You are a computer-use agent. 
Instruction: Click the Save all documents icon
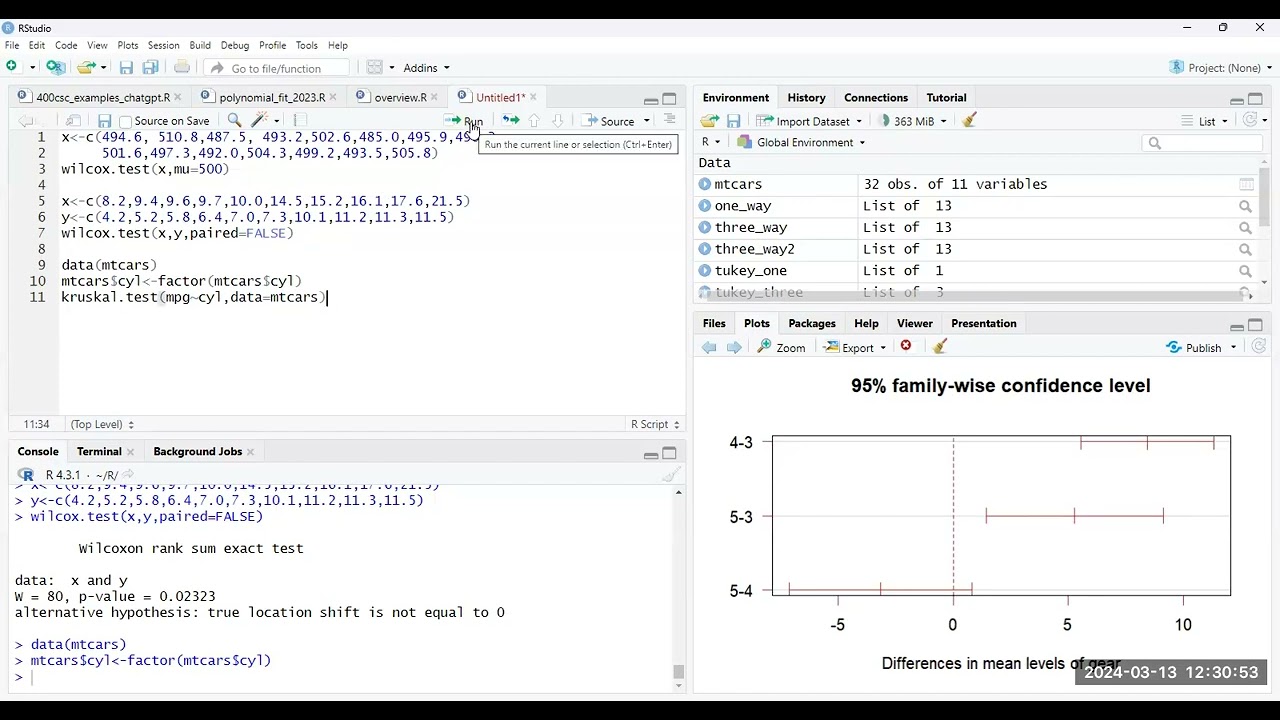click(x=150, y=67)
